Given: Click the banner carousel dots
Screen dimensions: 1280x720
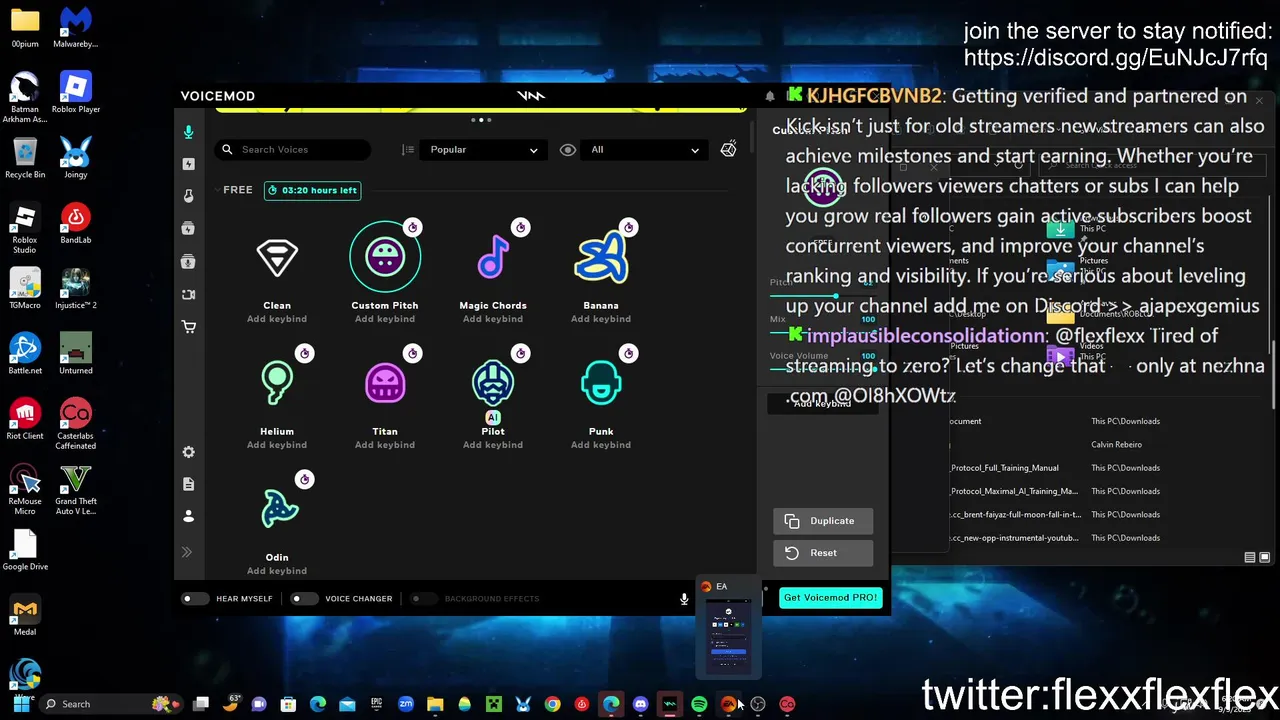Looking at the screenshot, I should (481, 120).
